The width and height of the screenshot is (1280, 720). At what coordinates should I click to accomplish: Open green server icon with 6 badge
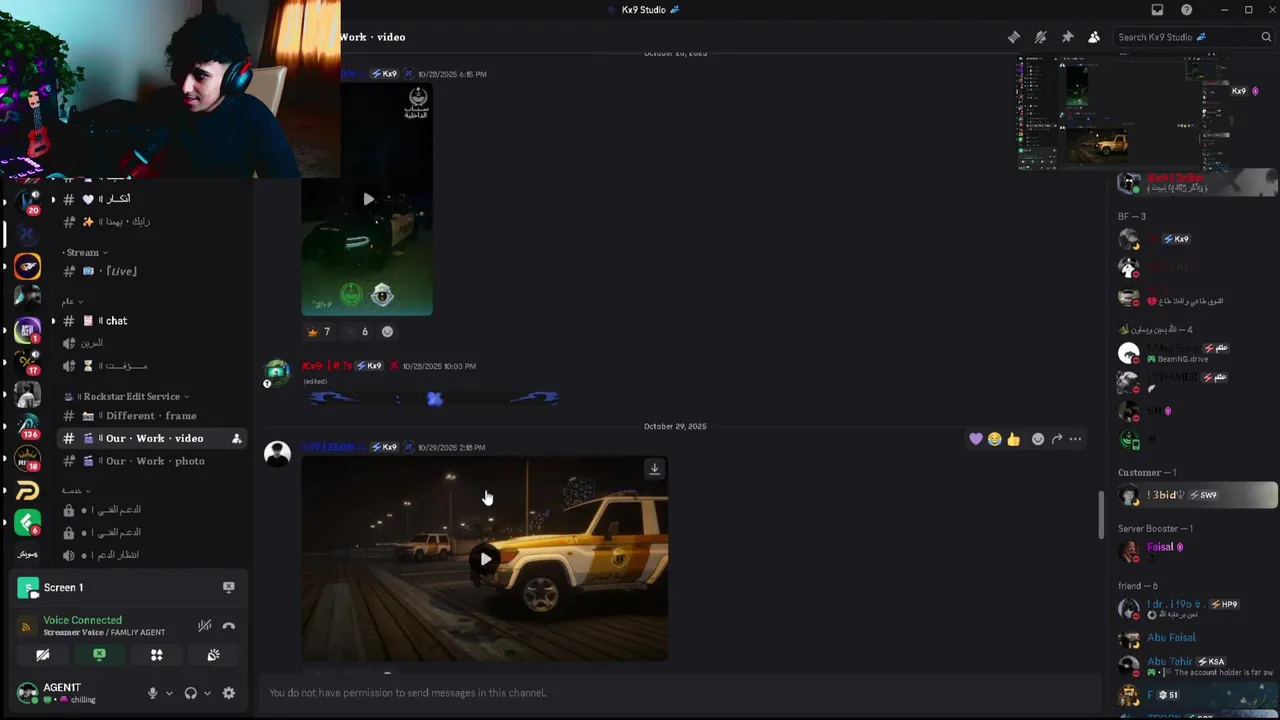pos(27,522)
